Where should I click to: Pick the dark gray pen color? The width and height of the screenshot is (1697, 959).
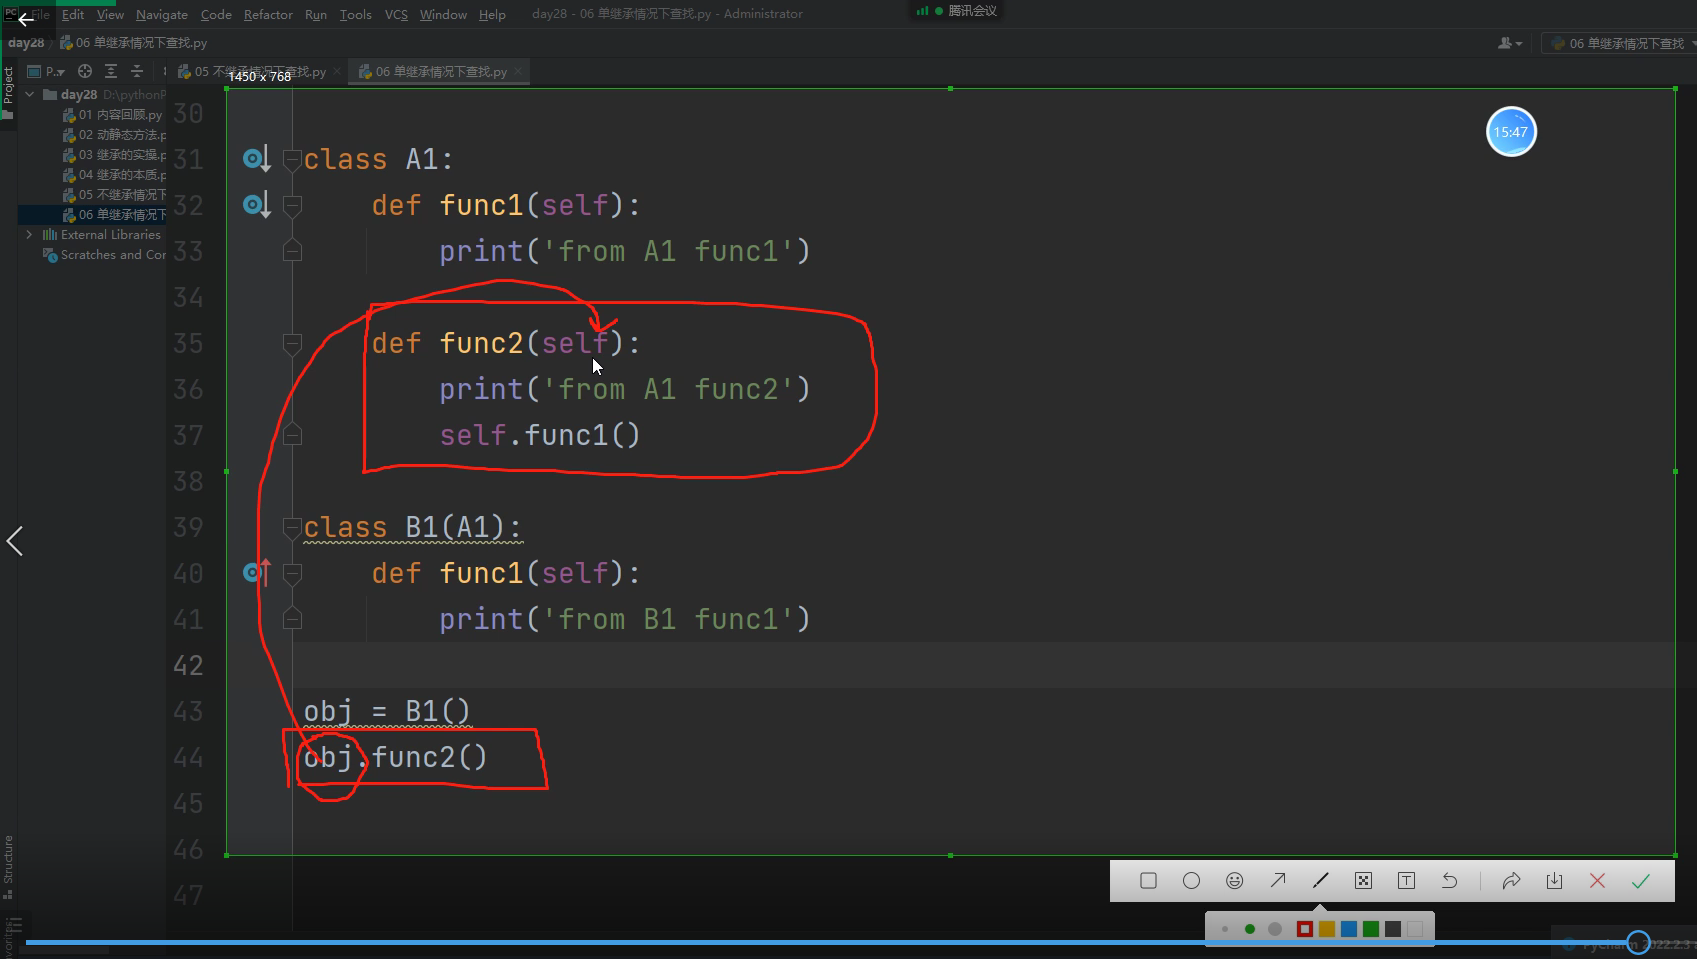1393,929
